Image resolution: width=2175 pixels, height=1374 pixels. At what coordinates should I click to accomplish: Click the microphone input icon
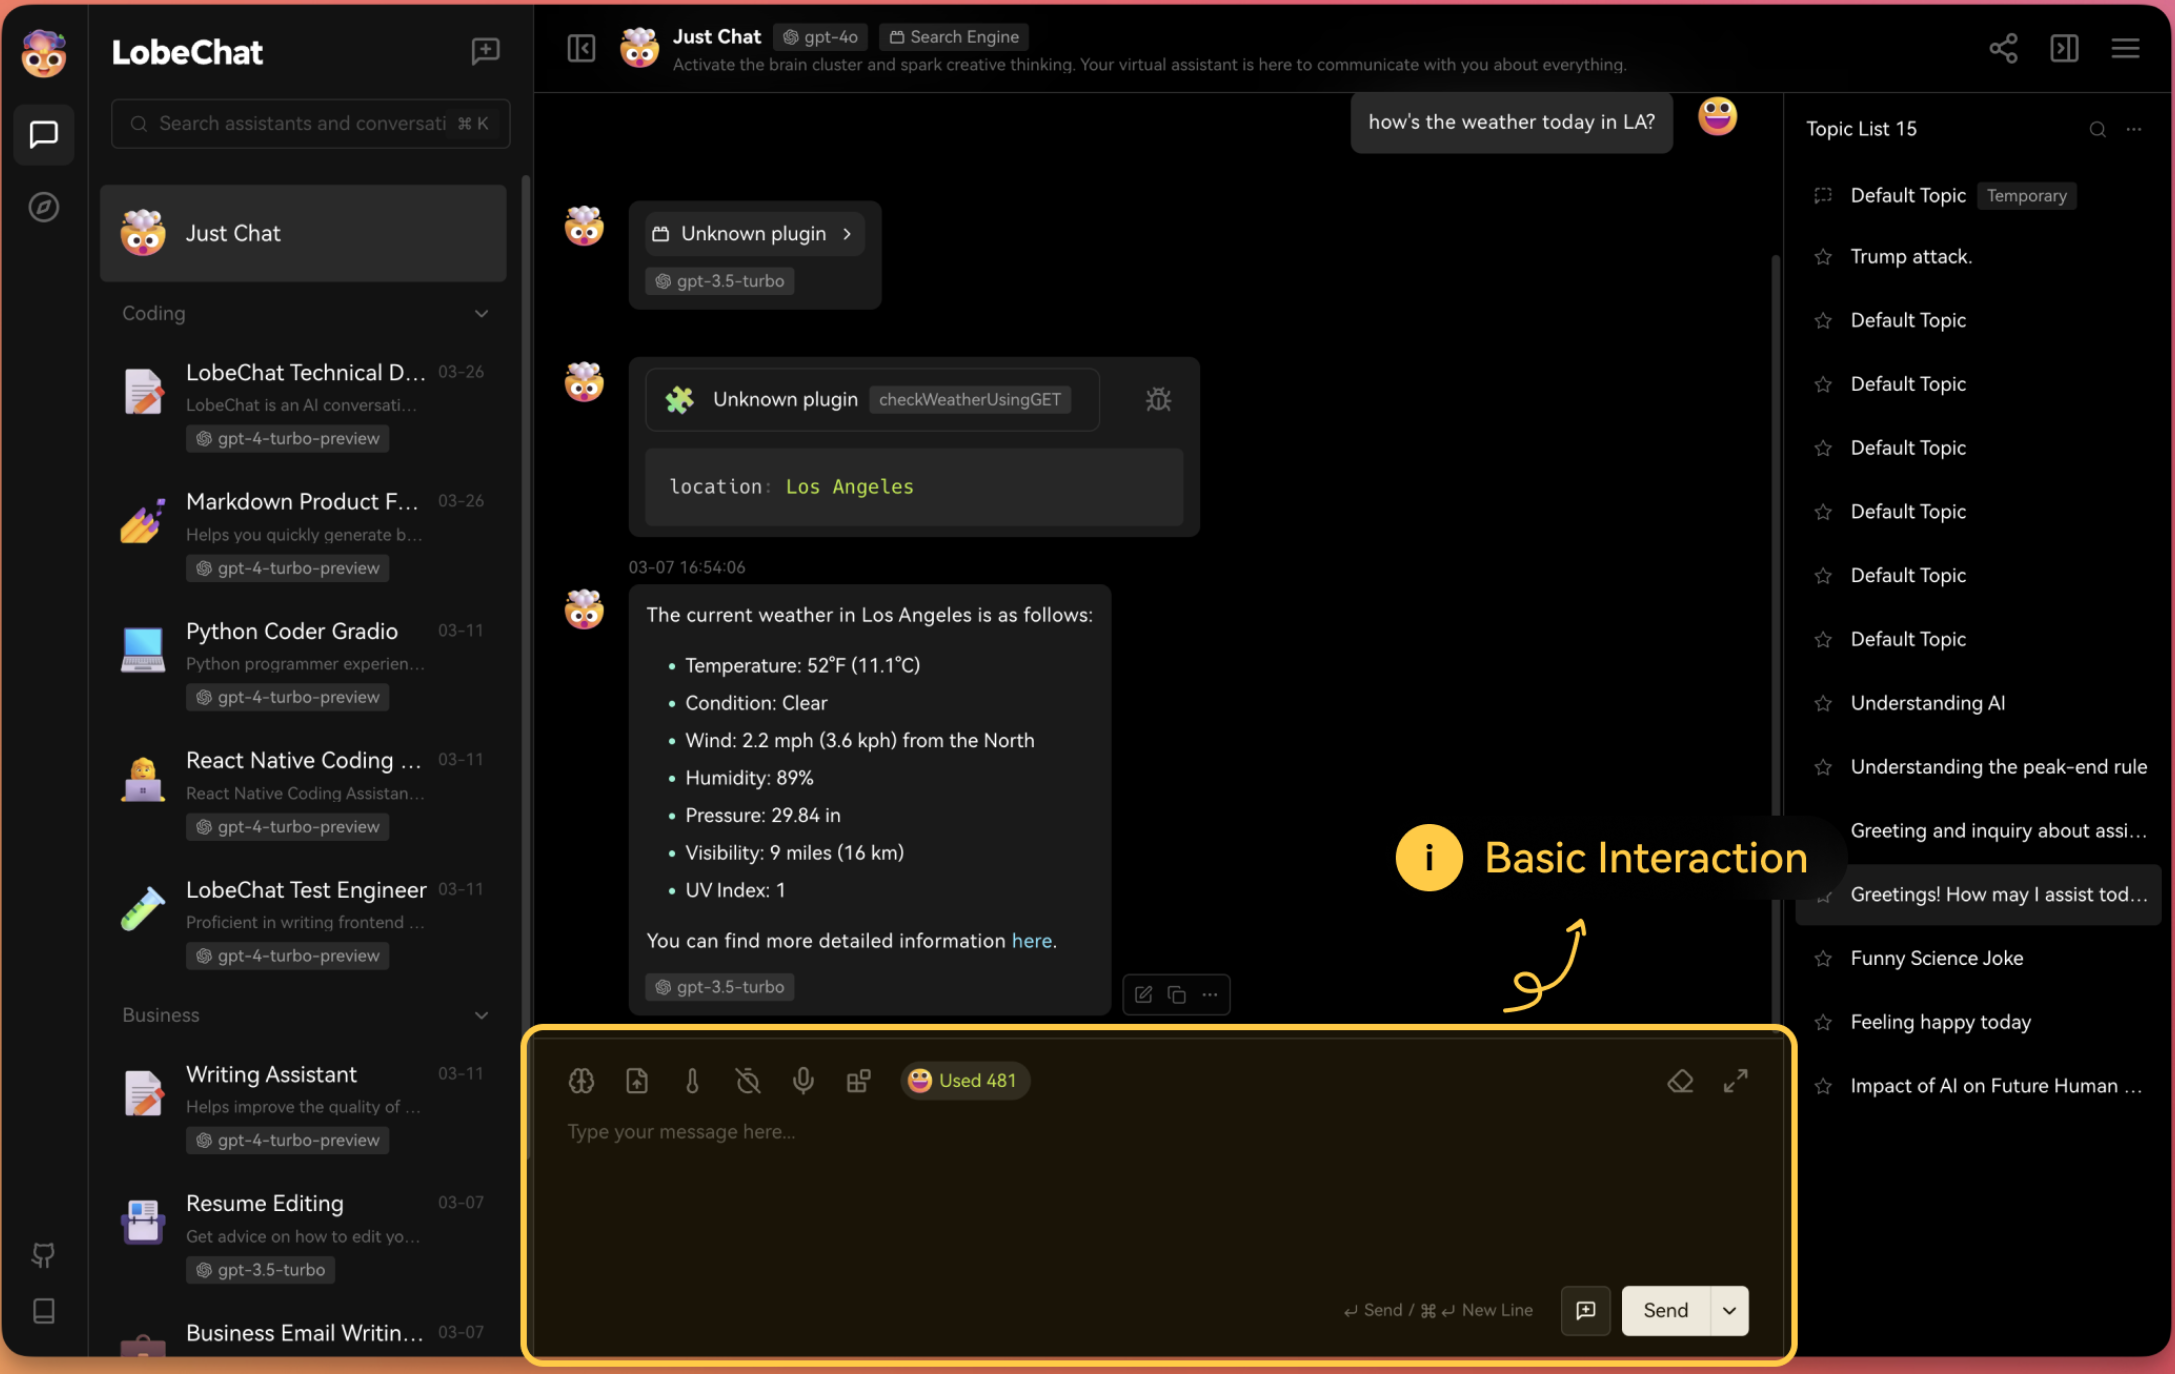click(x=803, y=1080)
